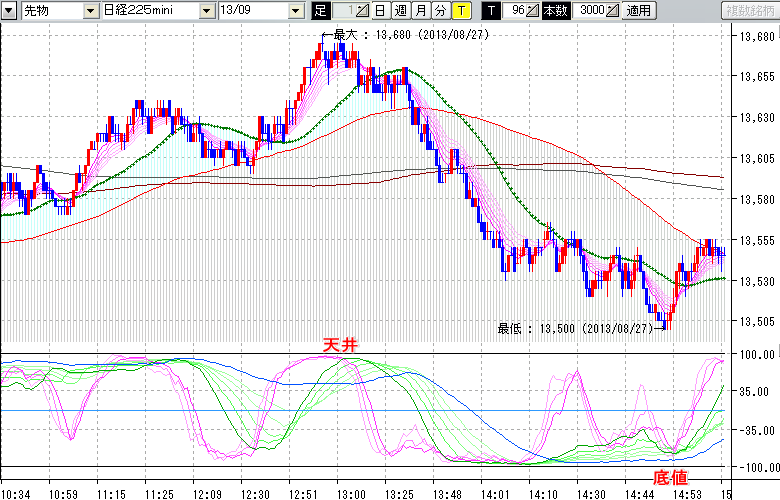
Task: Open the far-left toolbar dropdown arrow
Action: (9, 11)
